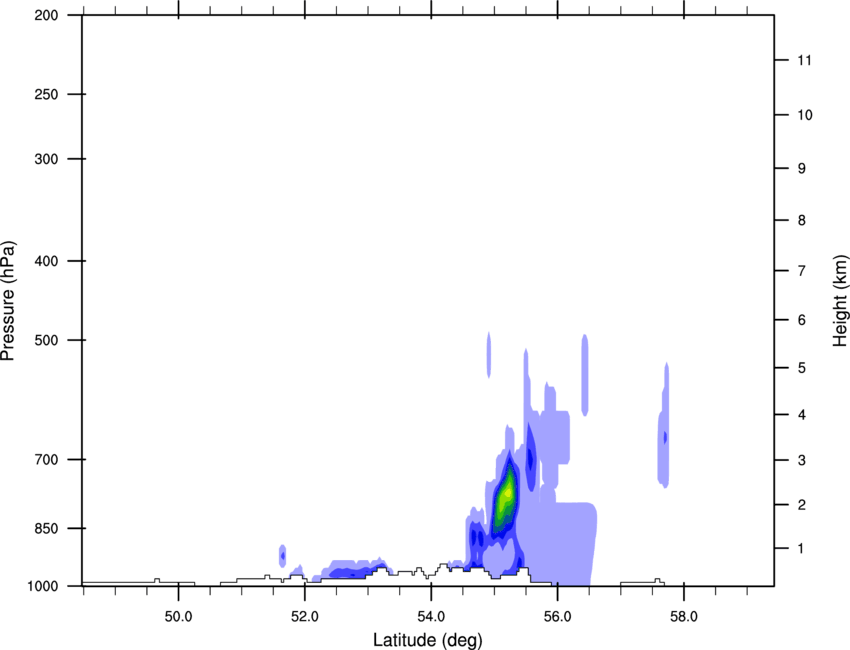The image size is (850, 650).
Task: Pick the 4 km height label
Action: [802, 415]
